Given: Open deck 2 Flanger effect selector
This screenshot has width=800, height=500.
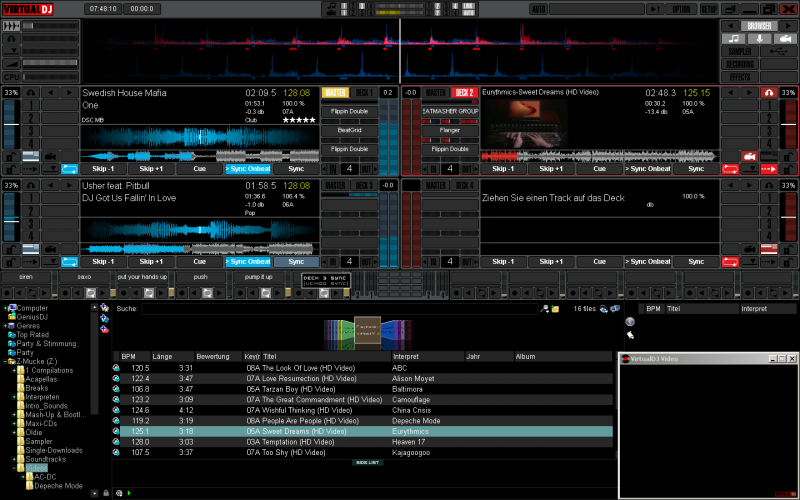Looking at the screenshot, I should (x=450, y=130).
